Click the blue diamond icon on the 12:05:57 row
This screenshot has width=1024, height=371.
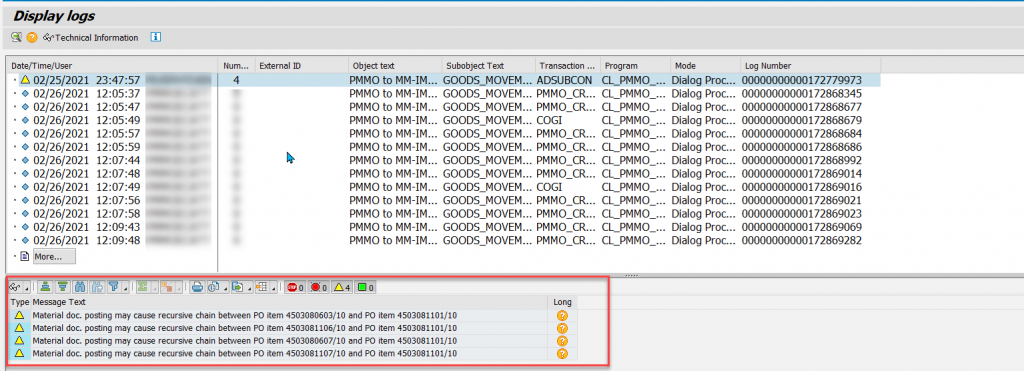coord(25,133)
